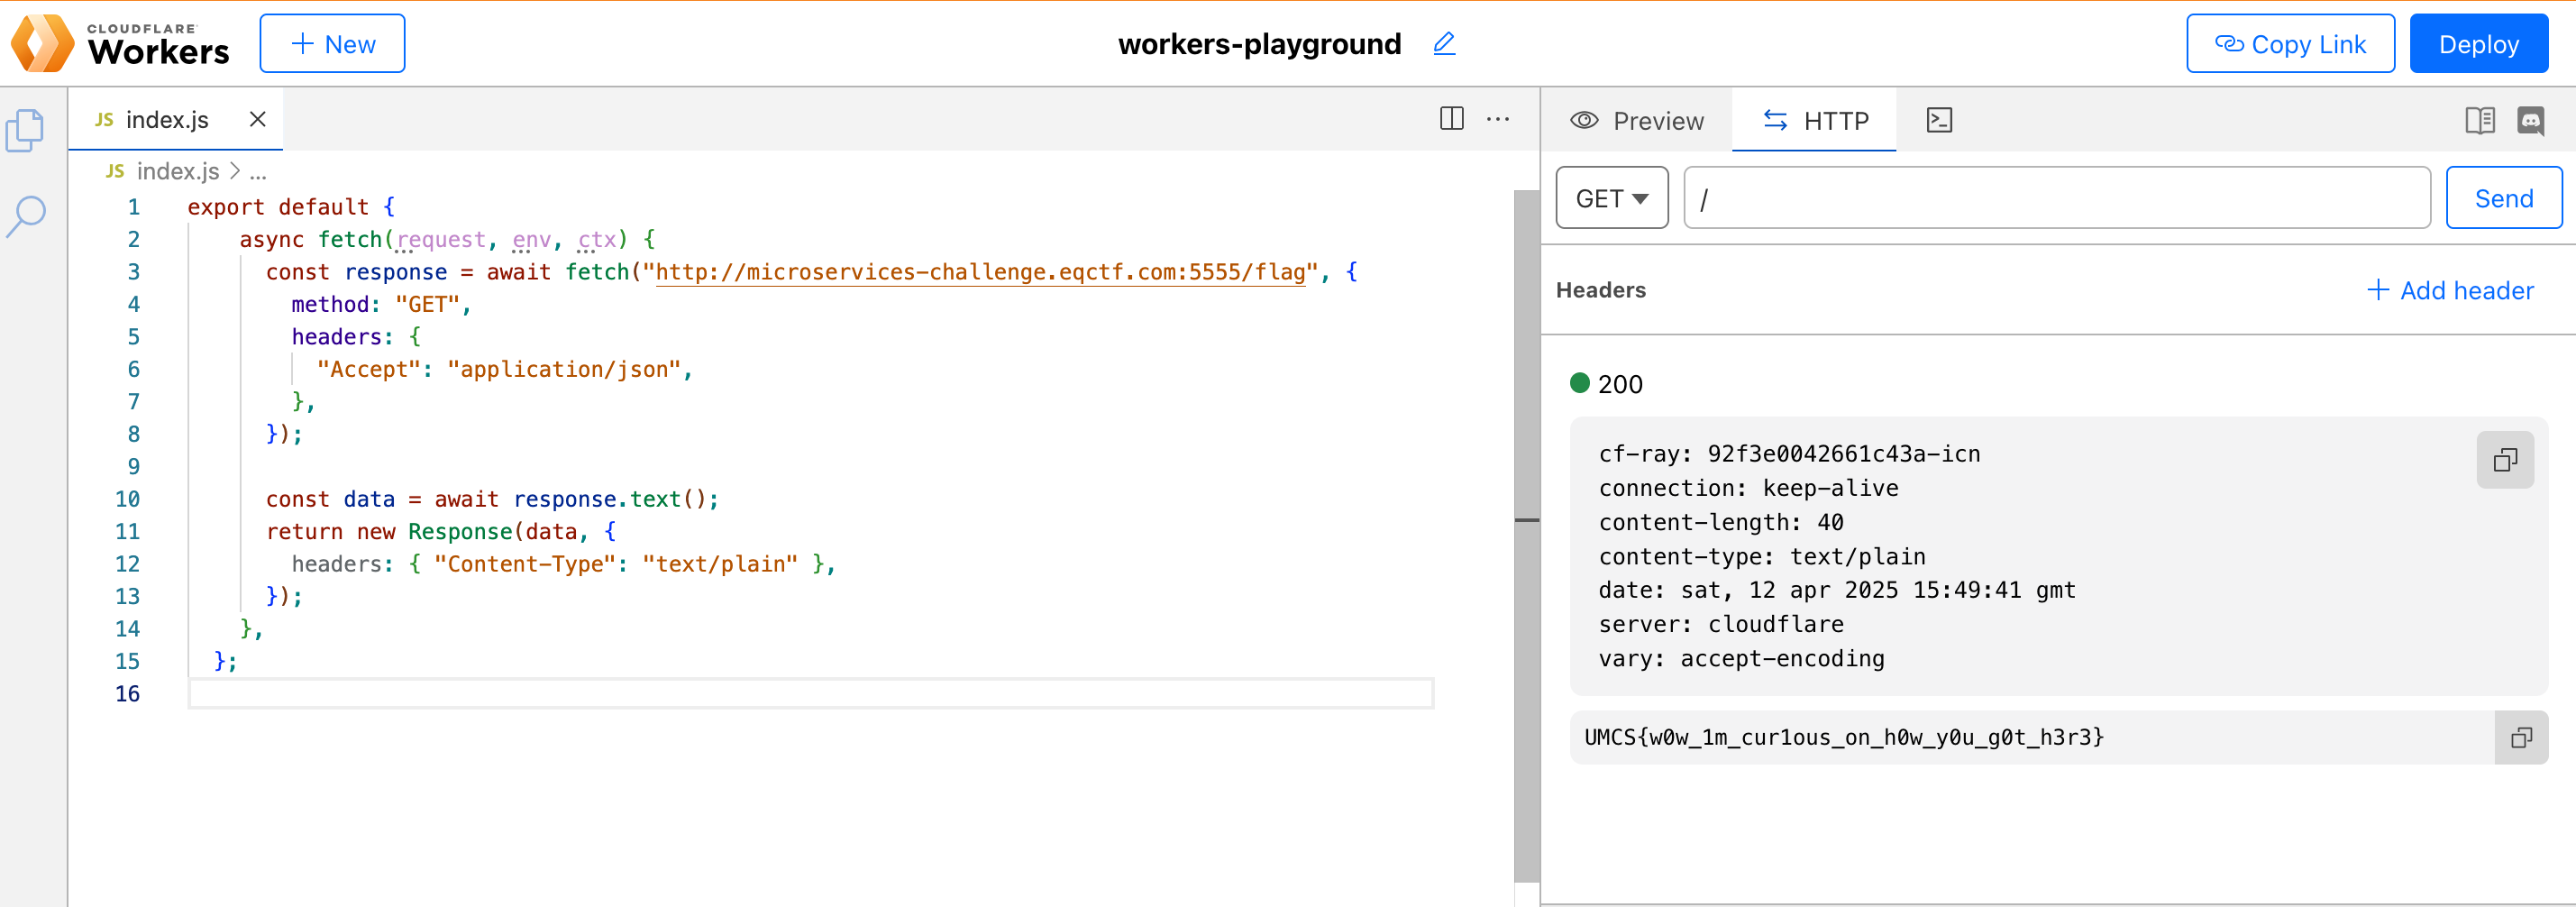Open the Explorer files sidebar icon
The image size is (2576, 907).
[x=25, y=130]
